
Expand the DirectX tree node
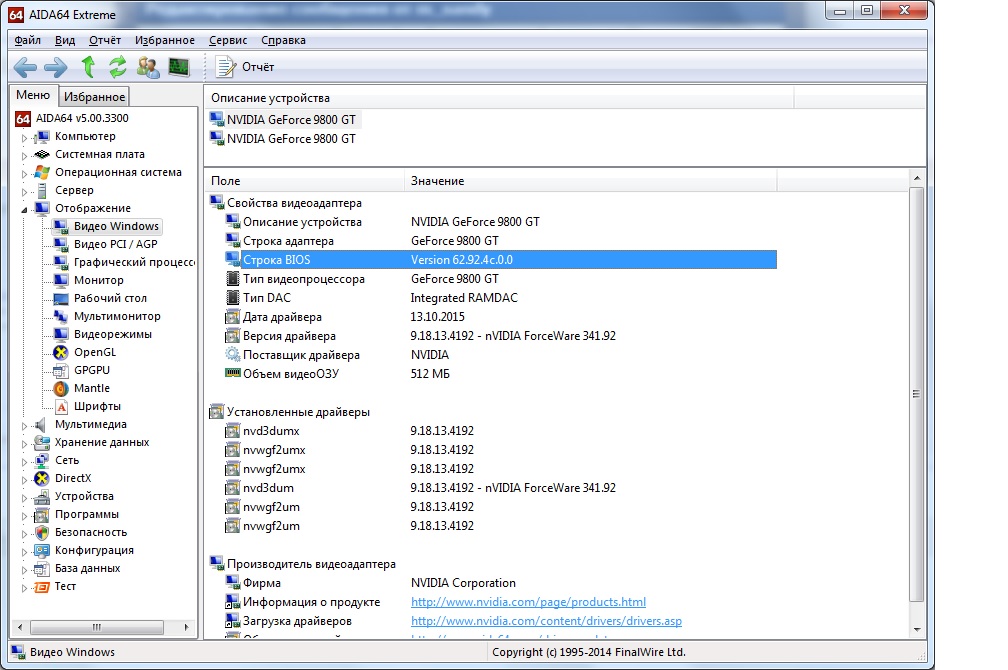click(x=25, y=479)
